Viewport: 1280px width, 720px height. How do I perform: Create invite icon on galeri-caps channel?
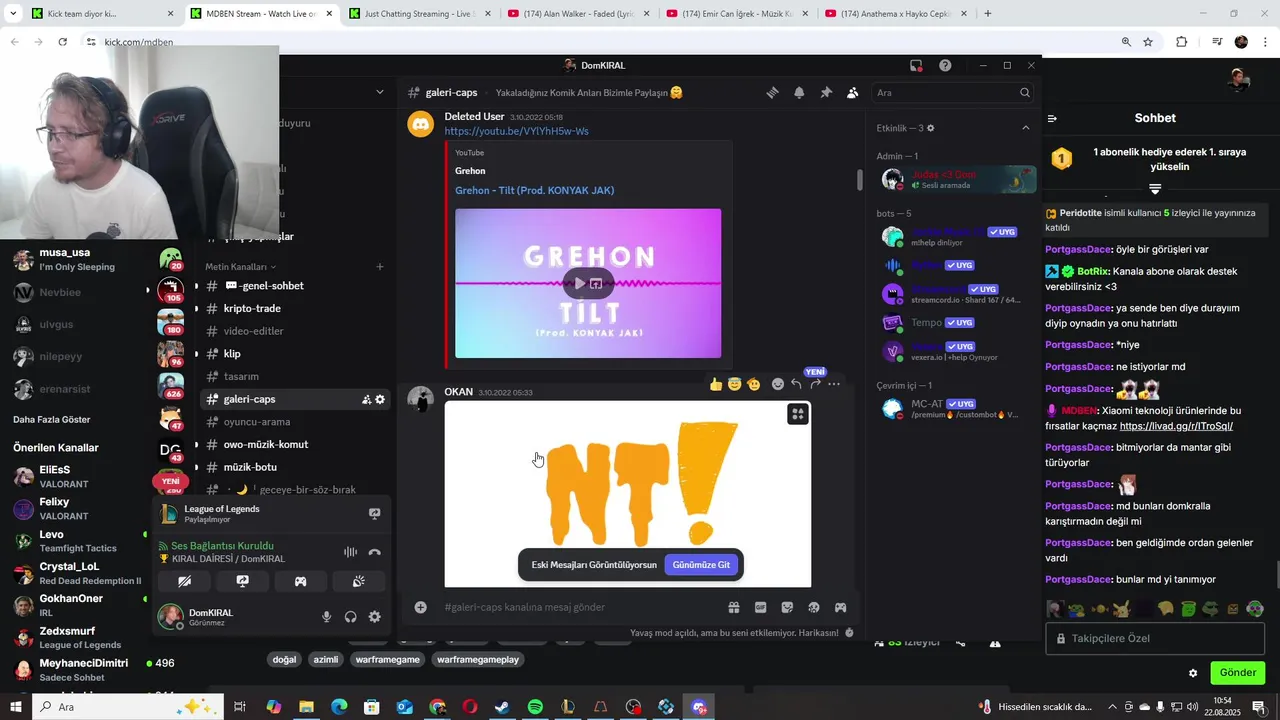pyautogui.click(x=366, y=399)
